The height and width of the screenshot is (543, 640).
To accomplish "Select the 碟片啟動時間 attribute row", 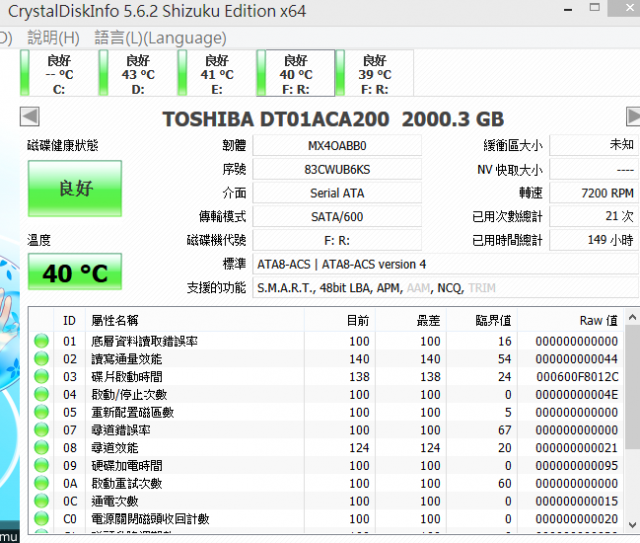I will click(327, 376).
